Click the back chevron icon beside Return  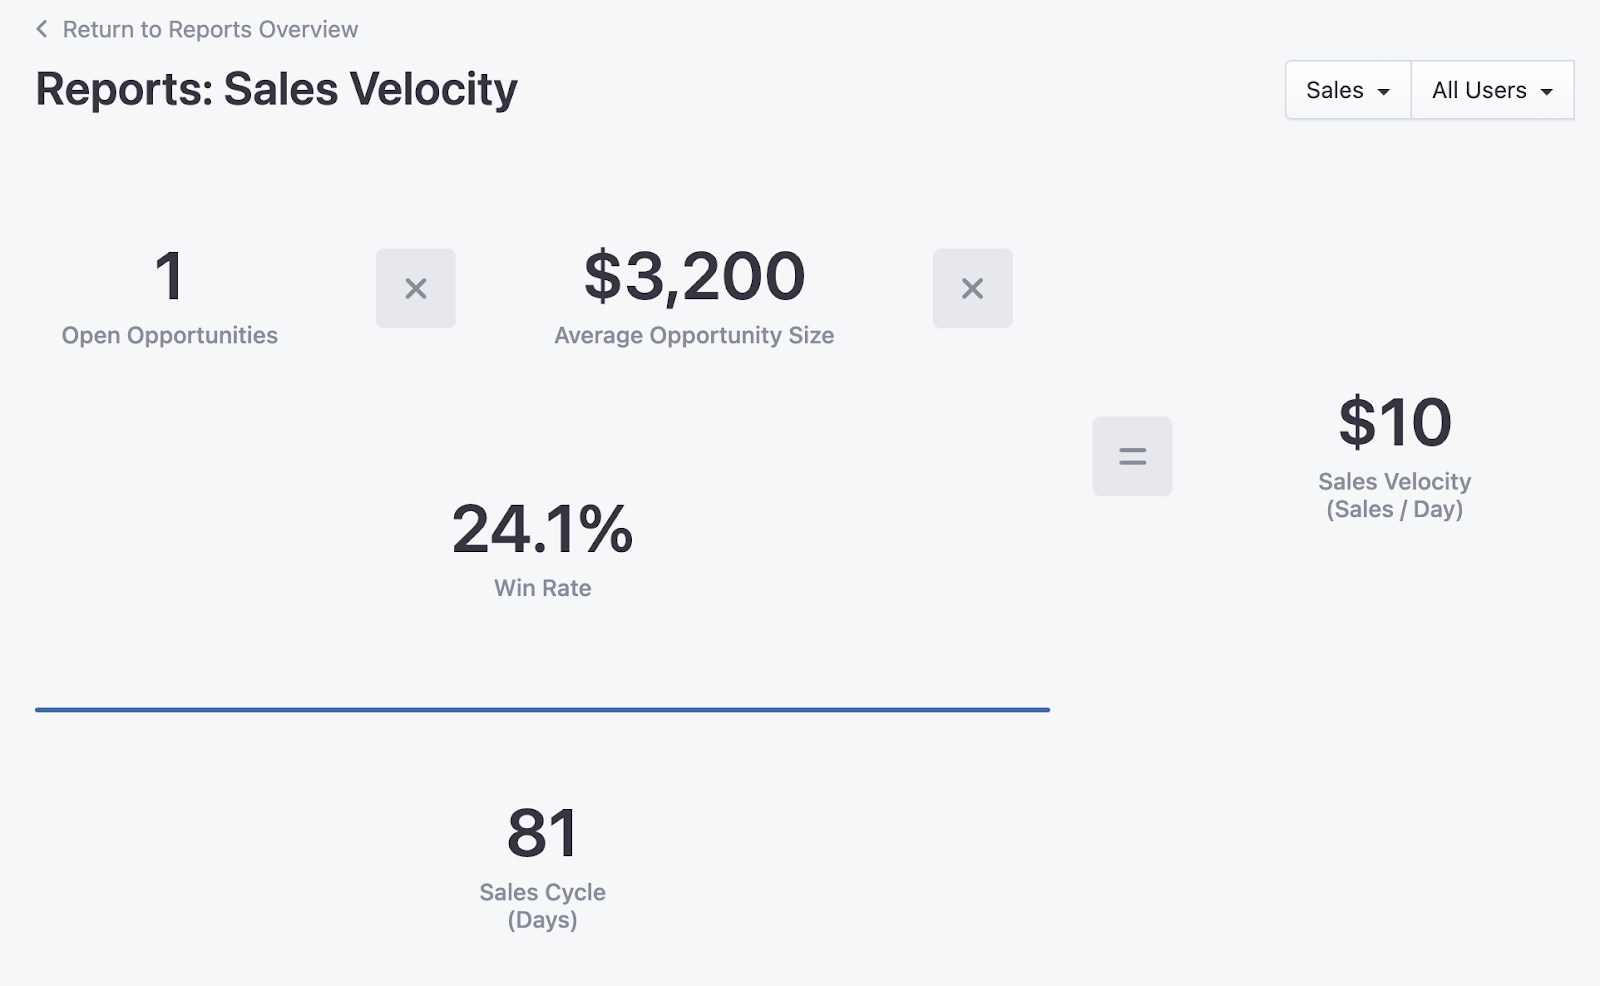coord(42,29)
